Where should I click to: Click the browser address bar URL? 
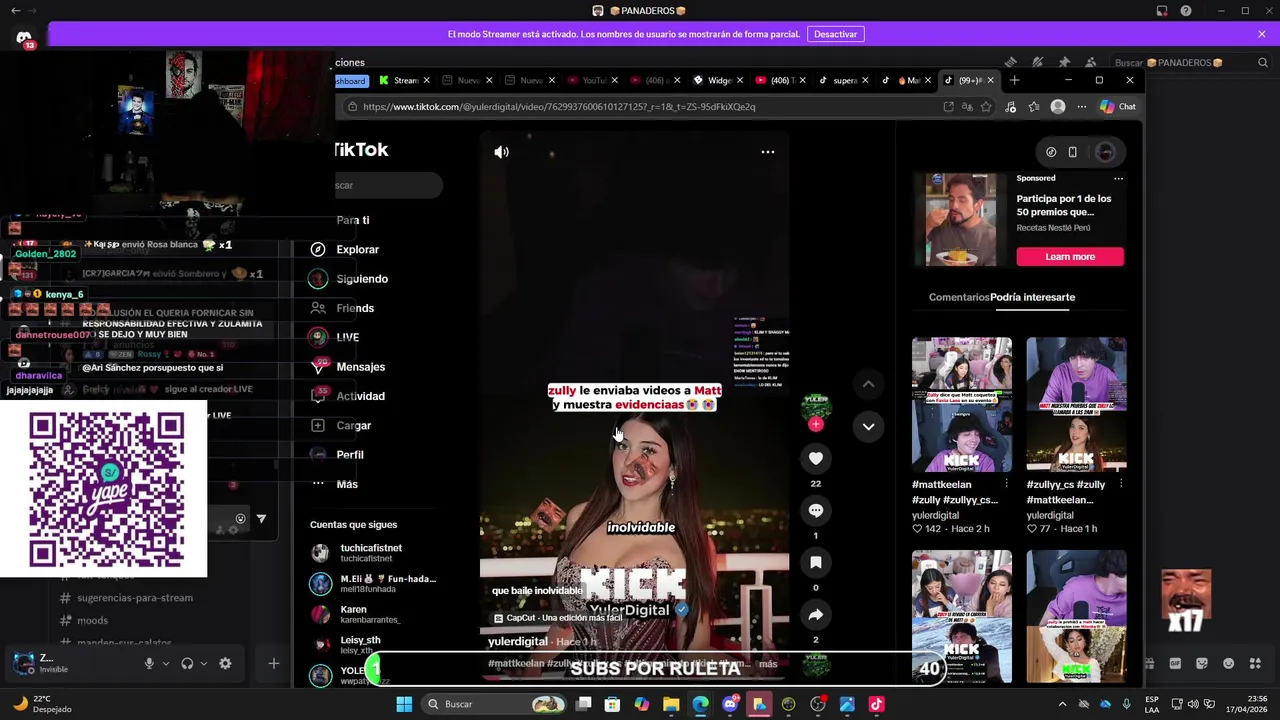click(x=559, y=107)
